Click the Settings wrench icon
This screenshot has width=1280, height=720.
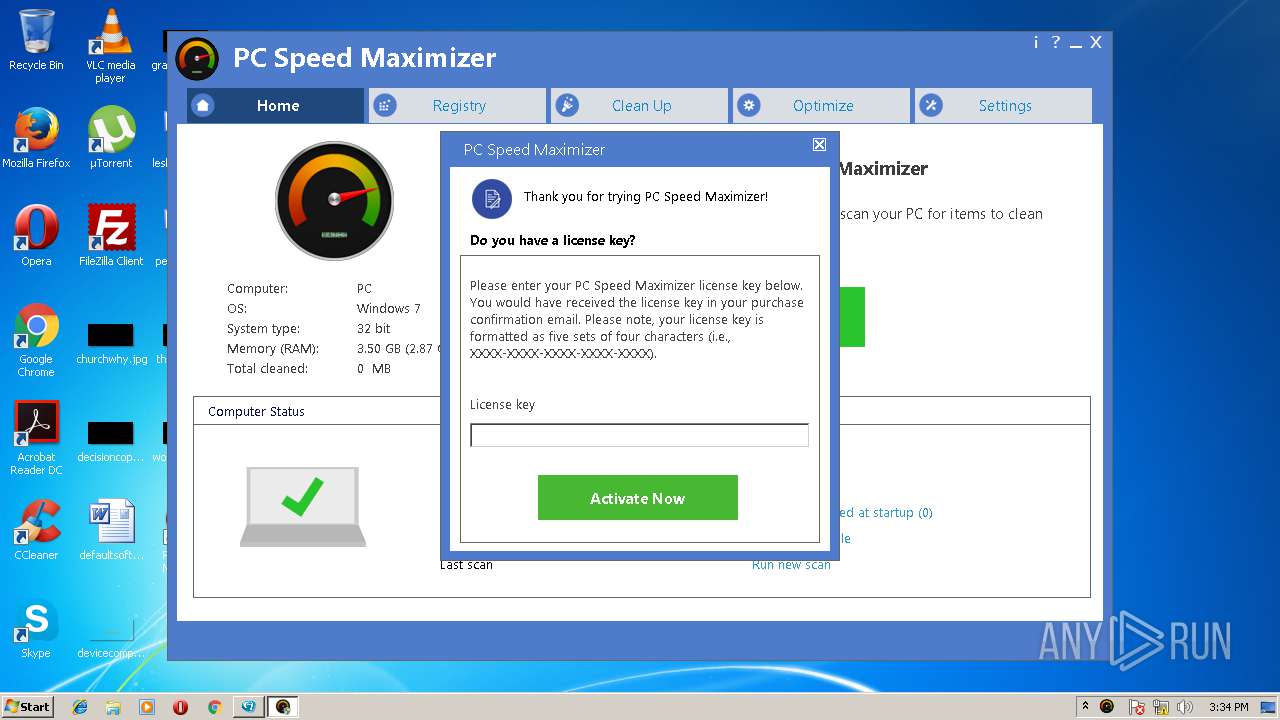931,105
